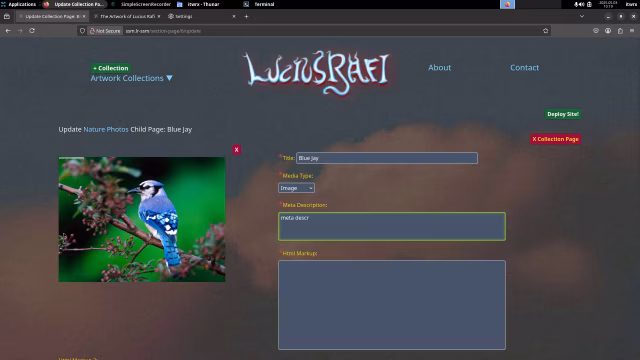Click the forward navigation arrow
640x360 pixels.
[20, 31]
